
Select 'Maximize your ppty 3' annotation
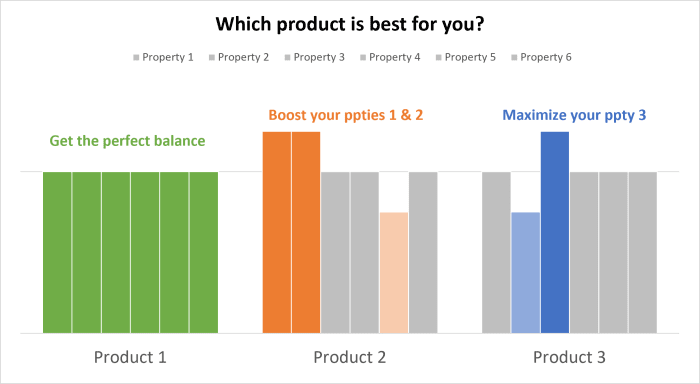click(x=574, y=115)
